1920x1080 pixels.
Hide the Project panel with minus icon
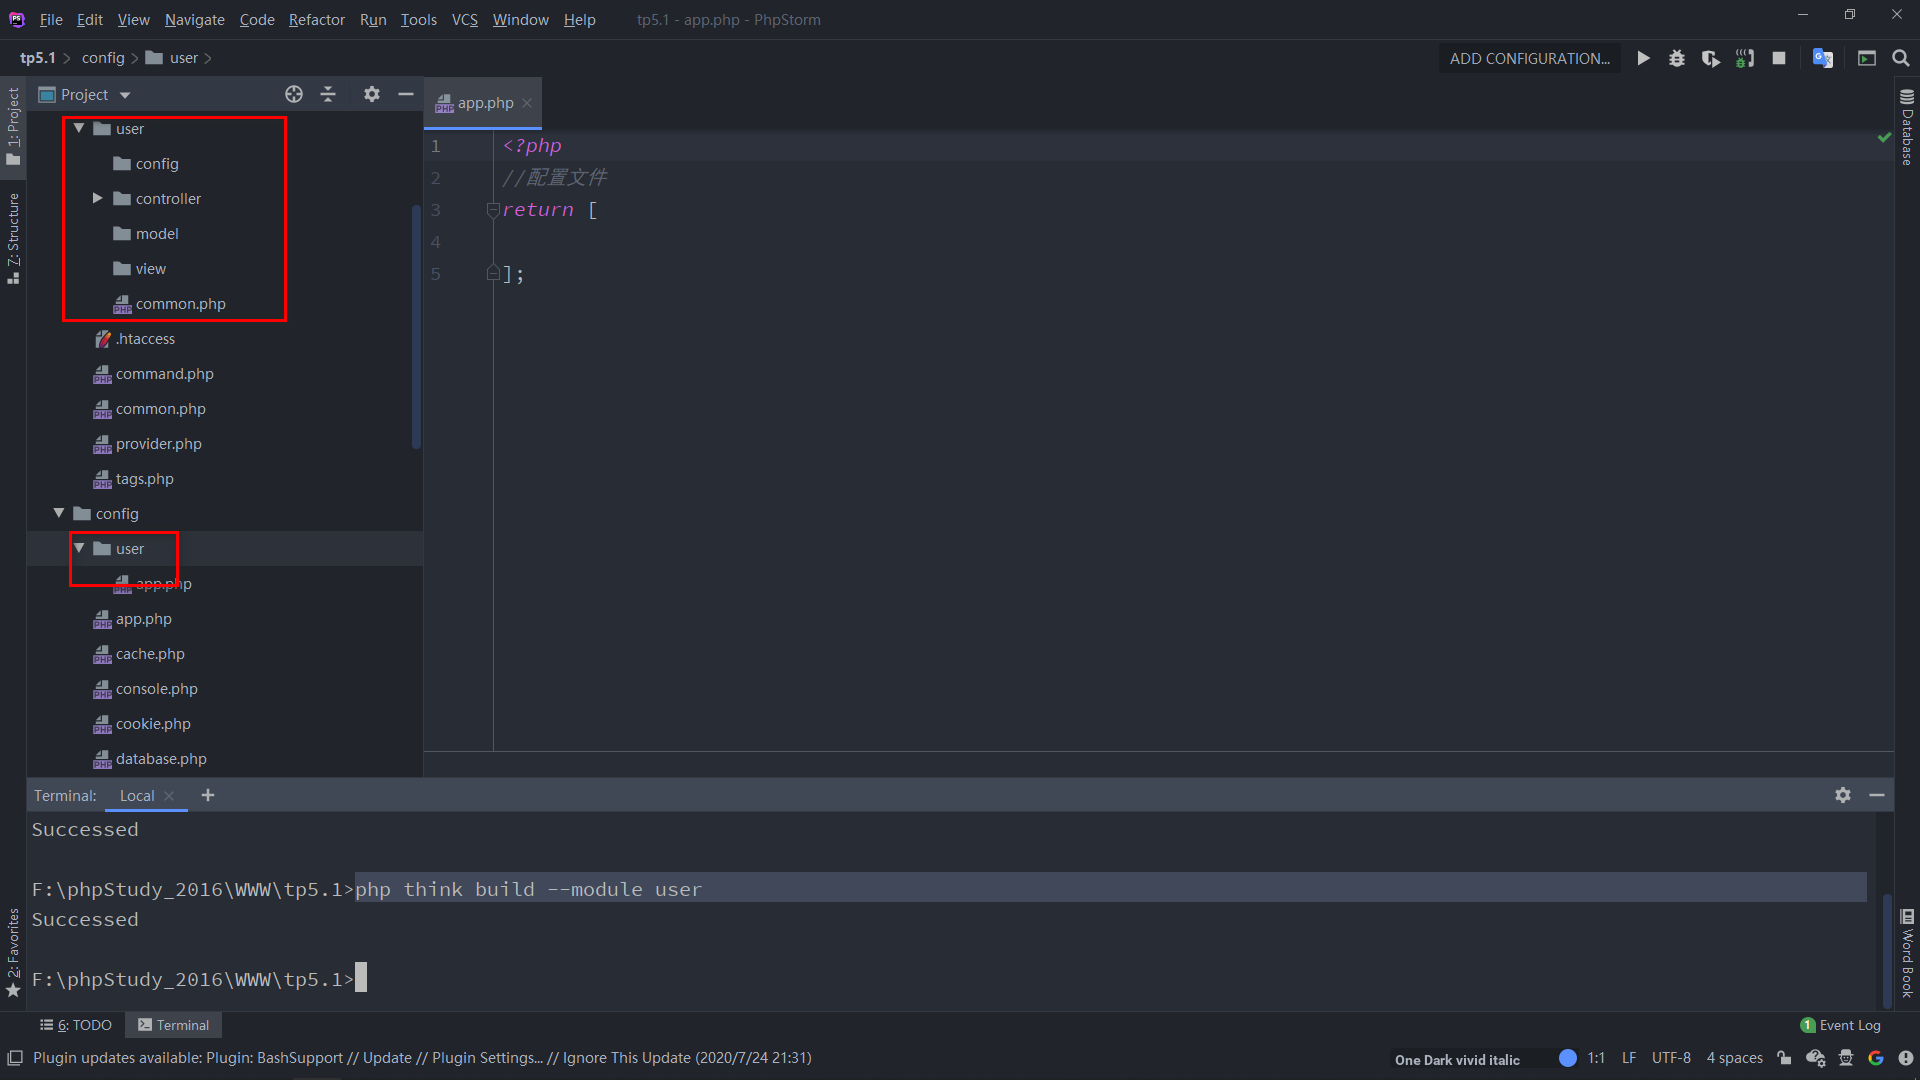click(406, 94)
